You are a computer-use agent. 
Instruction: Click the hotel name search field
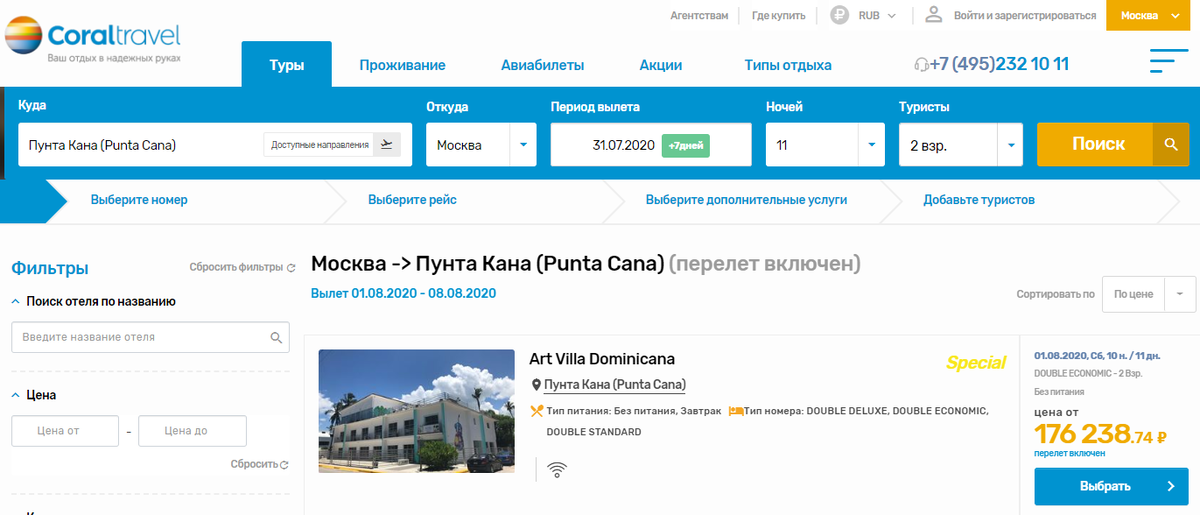[150, 337]
